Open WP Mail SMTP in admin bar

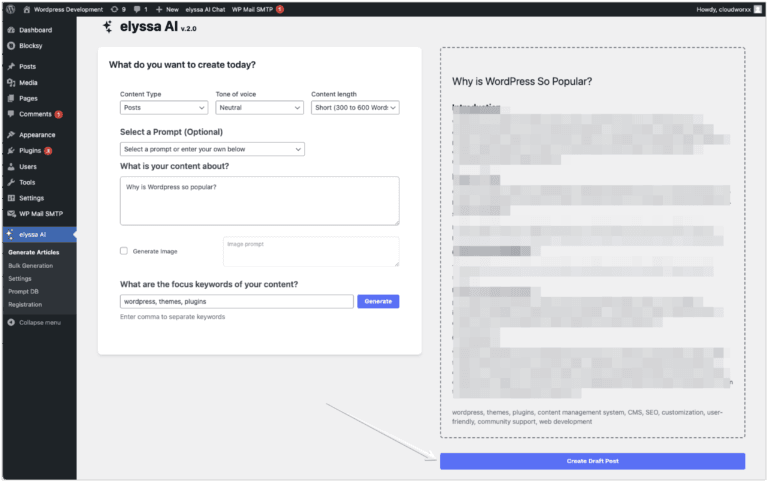coord(258,9)
